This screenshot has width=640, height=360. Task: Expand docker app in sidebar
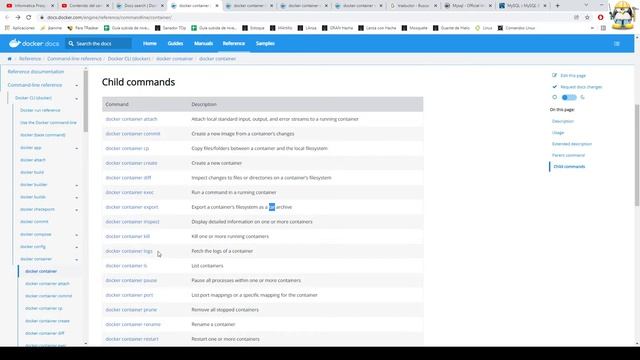[77, 148]
